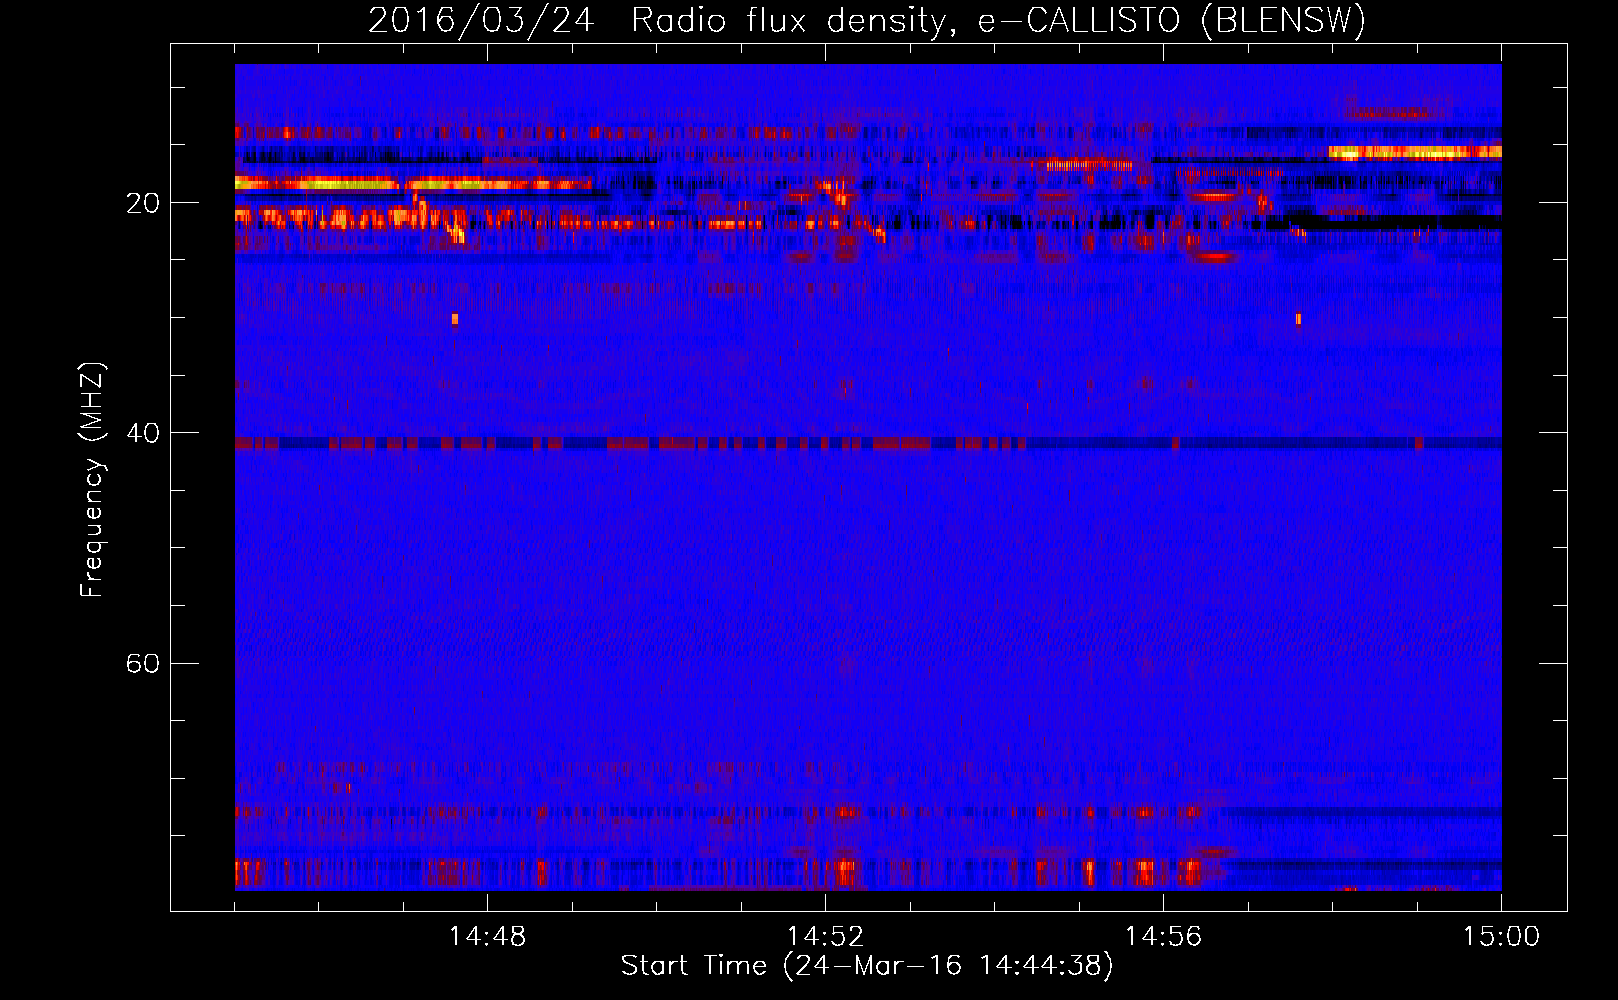The width and height of the screenshot is (1618, 1000).
Task: Click the 'Start Time (24-Mar-16 14:44:38)' label
Action: click(x=867, y=966)
